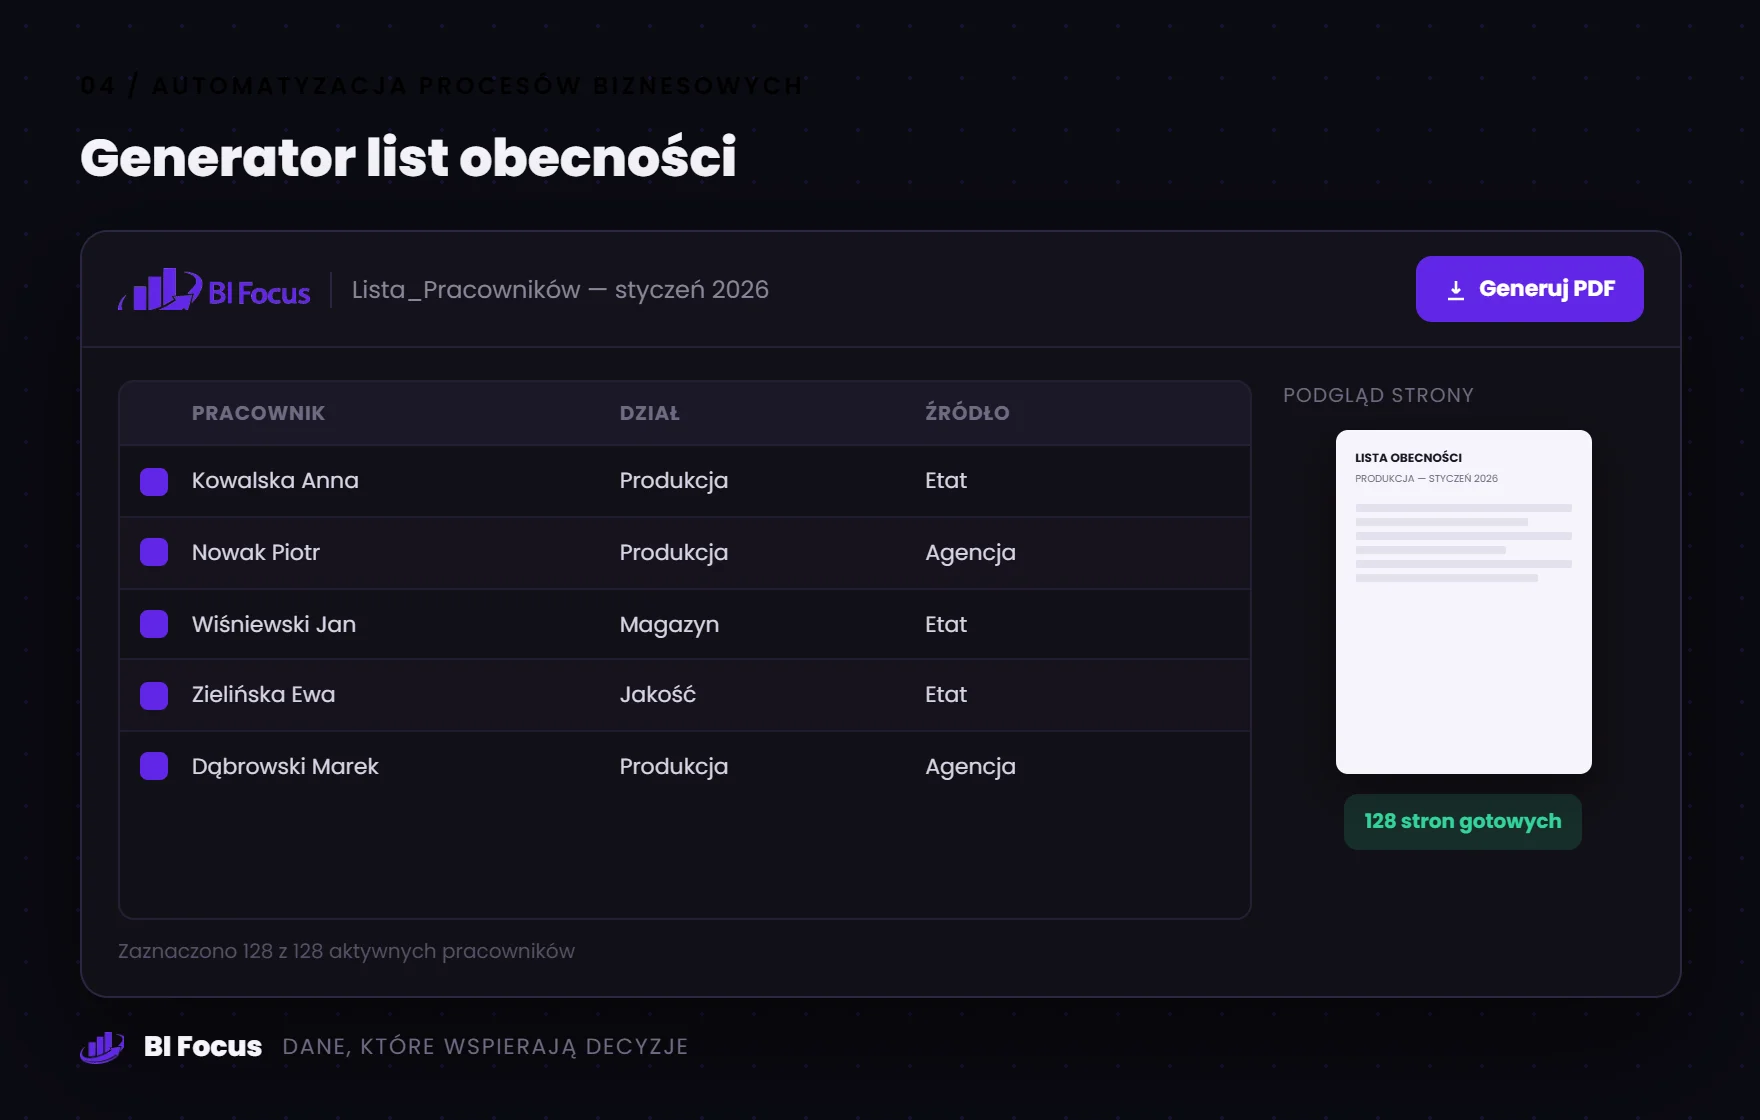
Task: Click the 'DANE, KTÓRE WSPIERAJĄ DECYZJE' tagline
Action: tap(485, 1047)
